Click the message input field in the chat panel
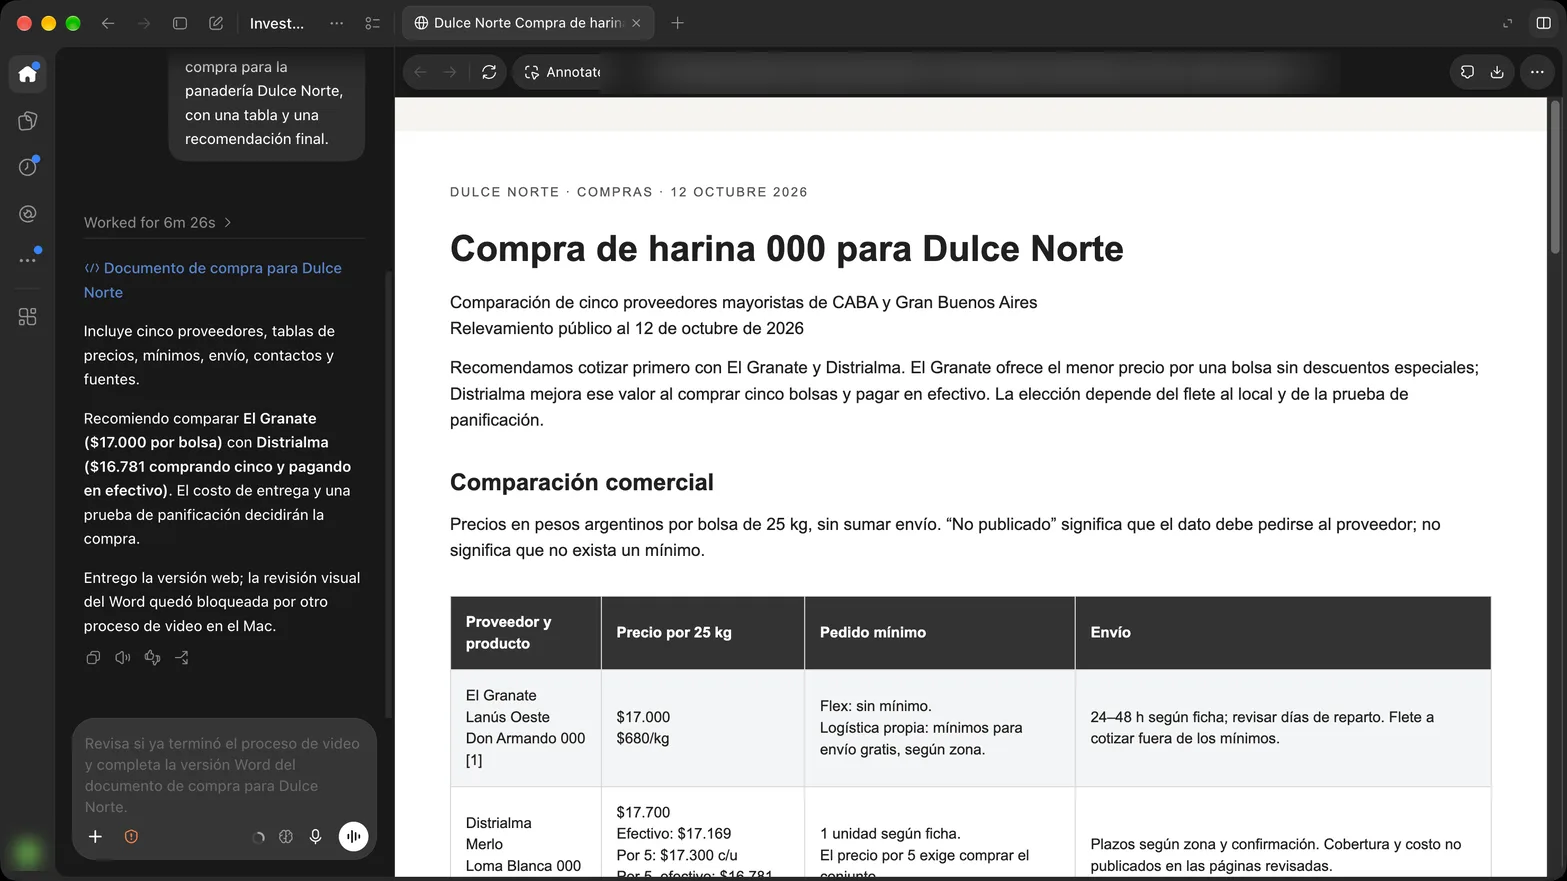This screenshot has width=1567, height=881. (x=224, y=775)
